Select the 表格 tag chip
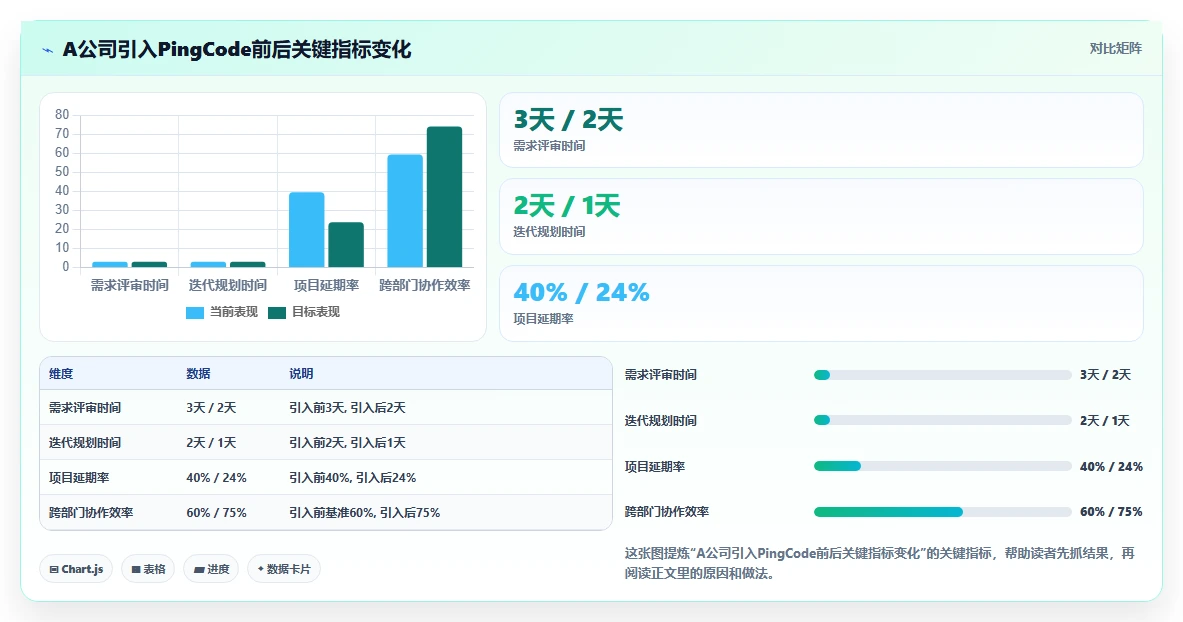The width and height of the screenshot is (1183, 622). click(148, 569)
